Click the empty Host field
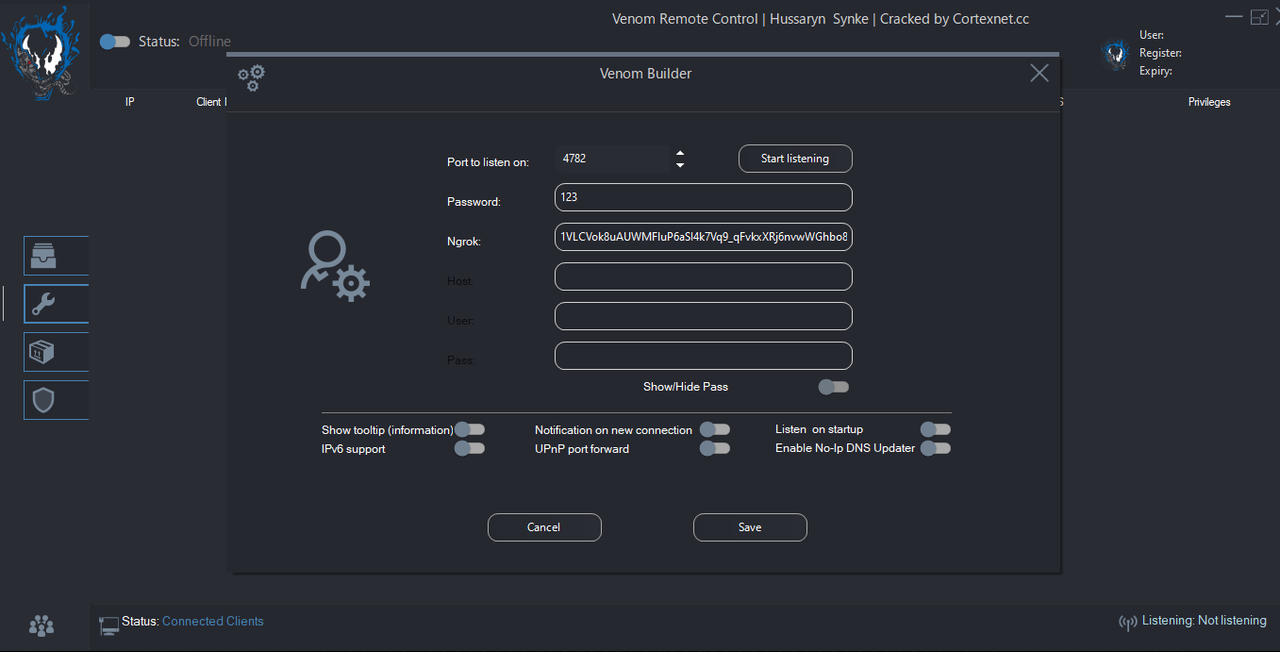Screen dimensions: 1280x652 (x=704, y=277)
